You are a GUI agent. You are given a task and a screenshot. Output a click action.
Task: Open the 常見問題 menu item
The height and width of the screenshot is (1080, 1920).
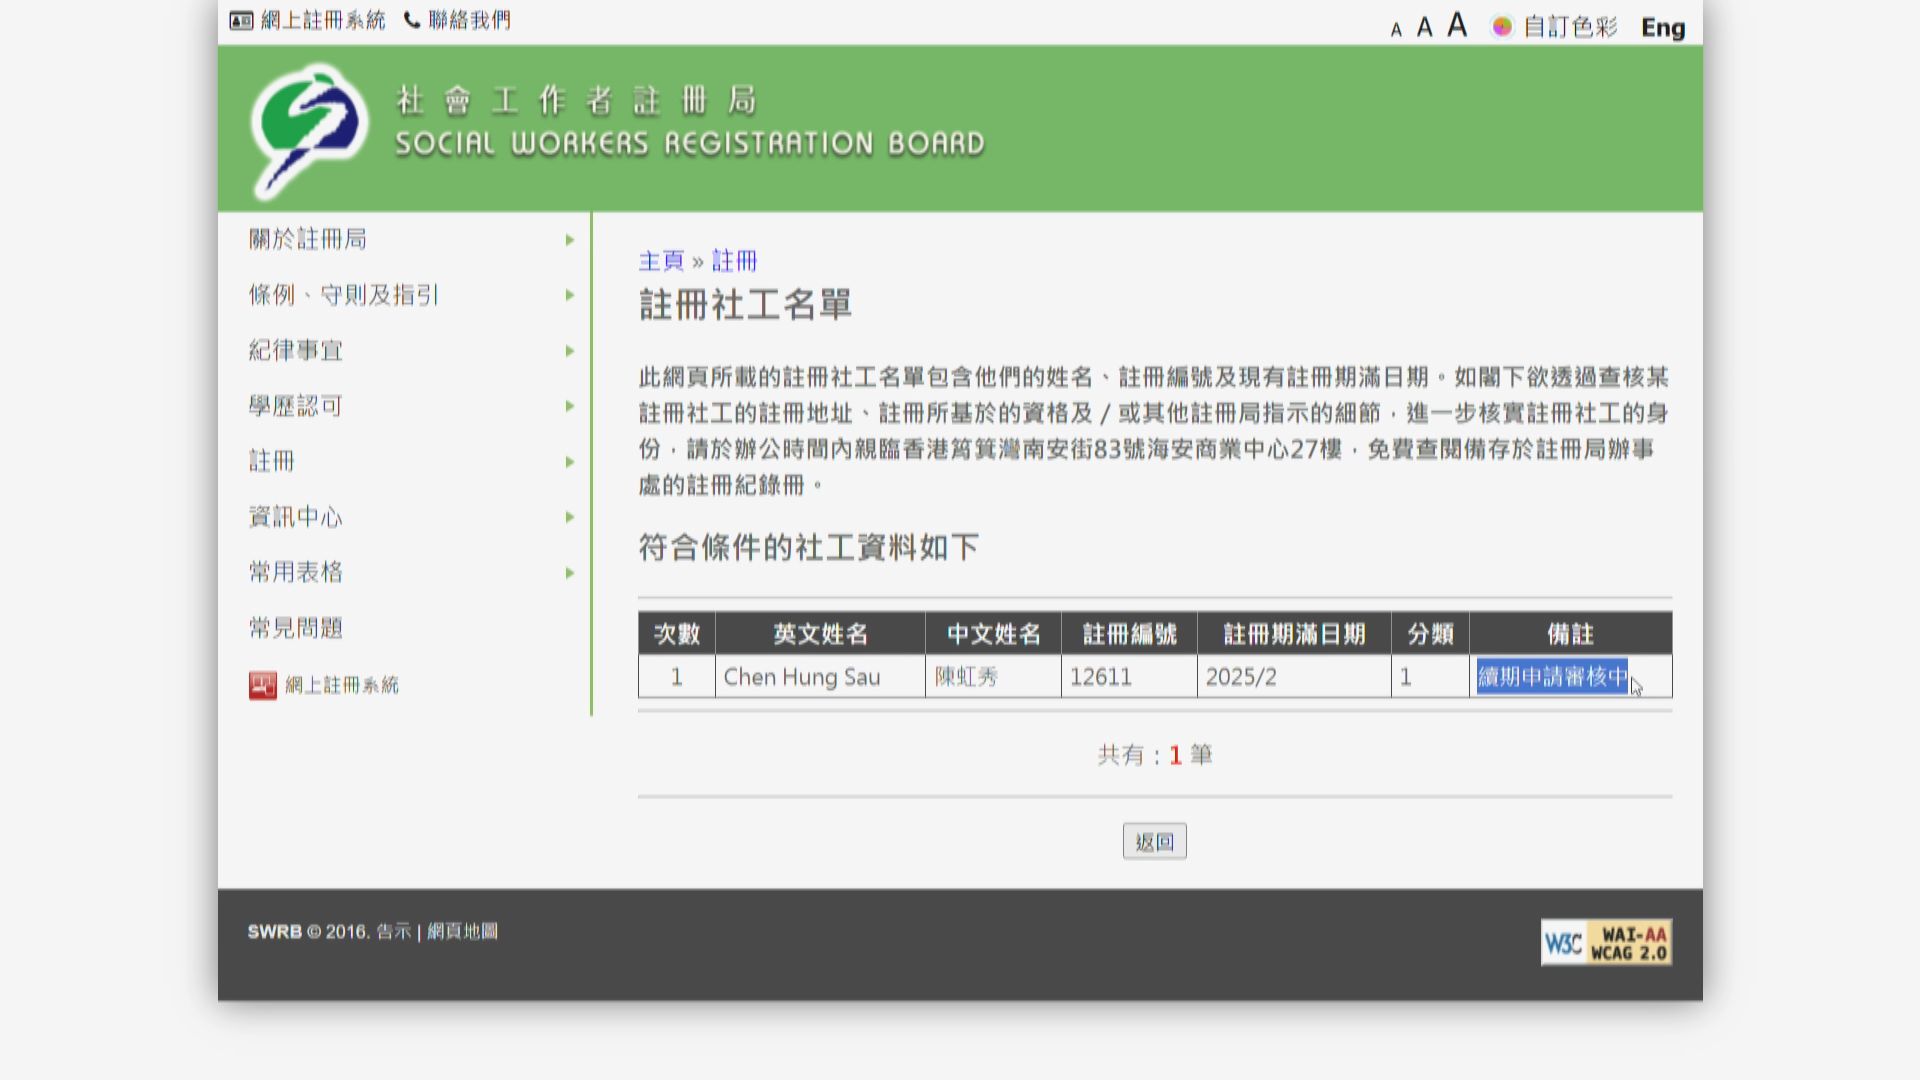(x=296, y=628)
